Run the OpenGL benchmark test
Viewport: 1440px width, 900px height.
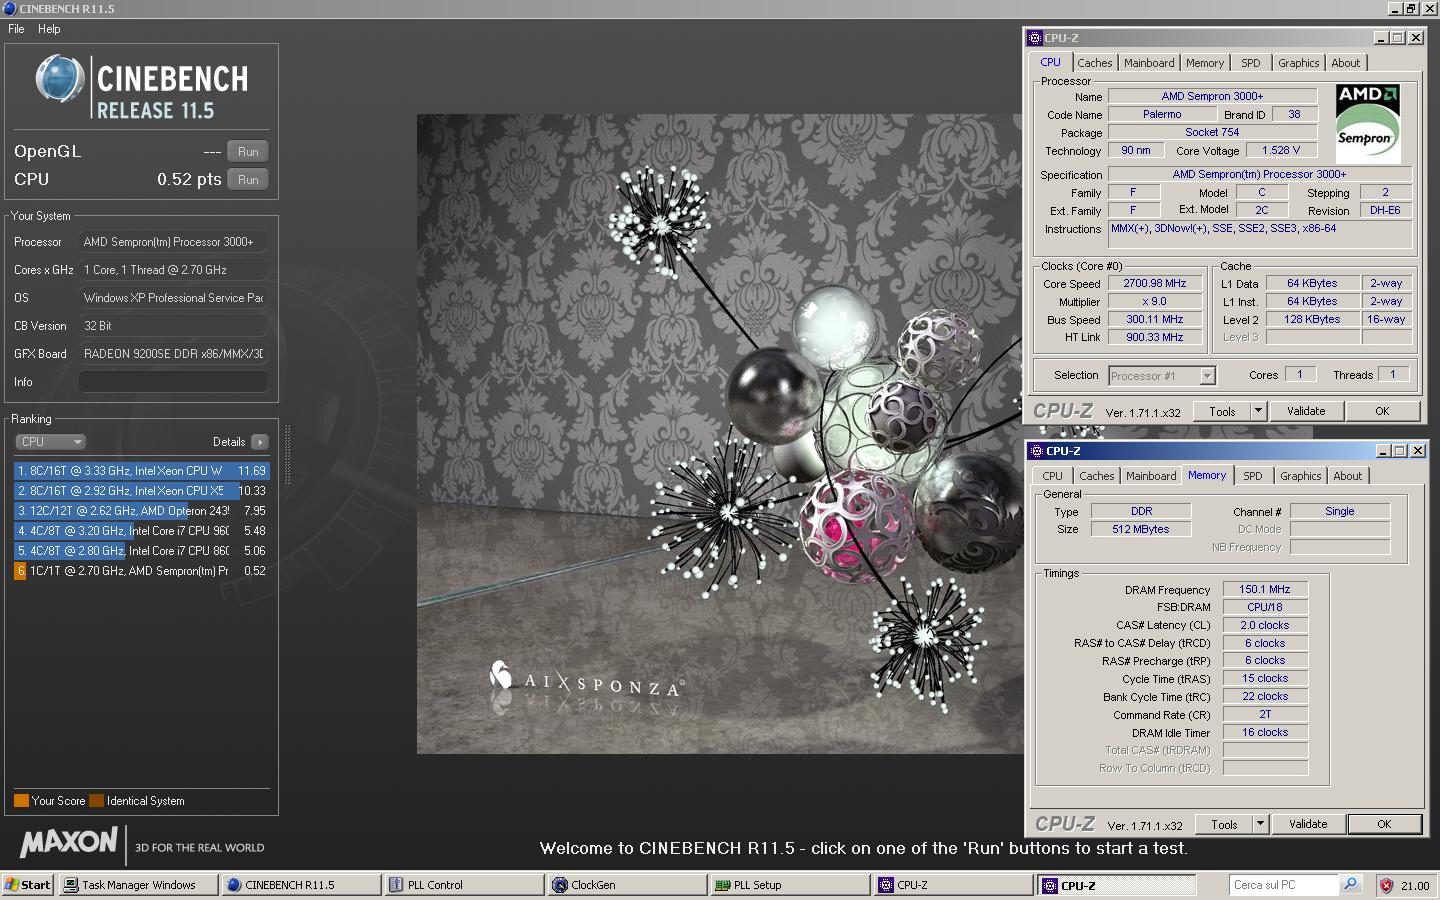(x=248, y=152)
